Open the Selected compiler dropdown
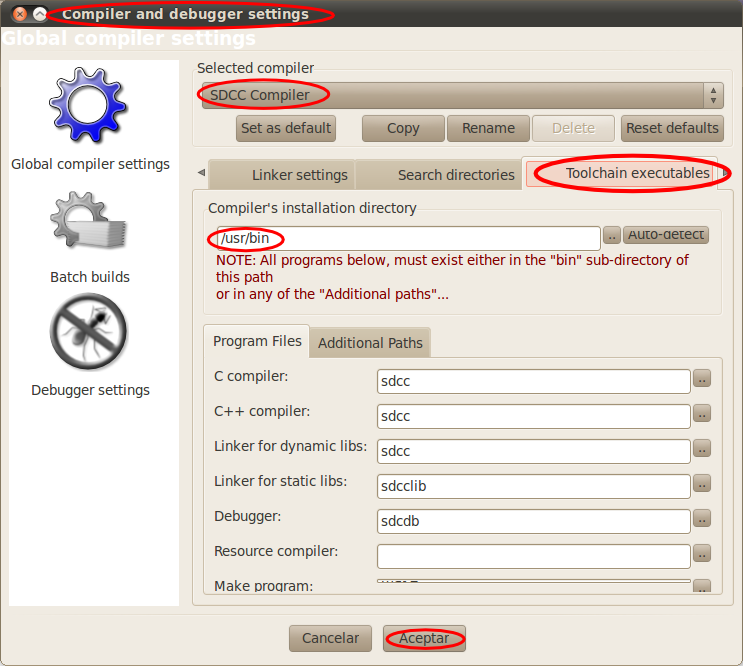This screenshot has width=743, height=666. point(460,96)
